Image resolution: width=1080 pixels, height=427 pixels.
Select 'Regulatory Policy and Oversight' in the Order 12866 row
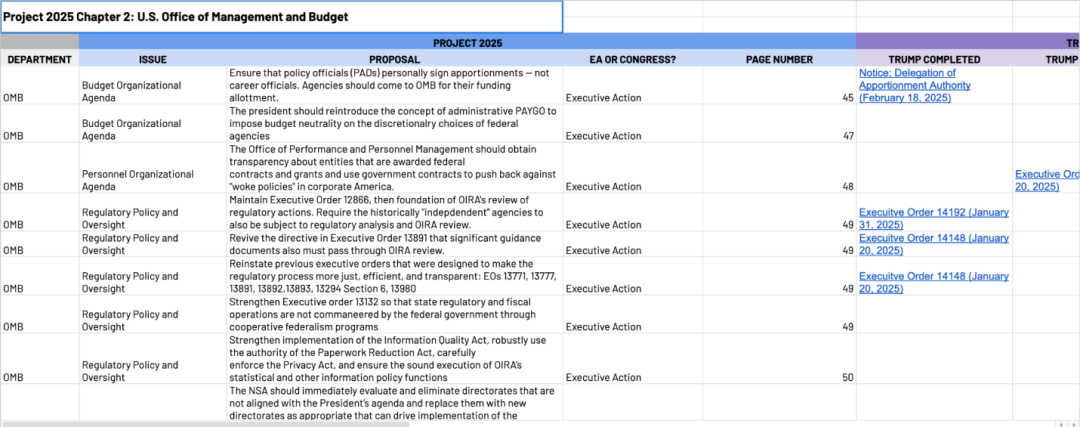(152, 212)
